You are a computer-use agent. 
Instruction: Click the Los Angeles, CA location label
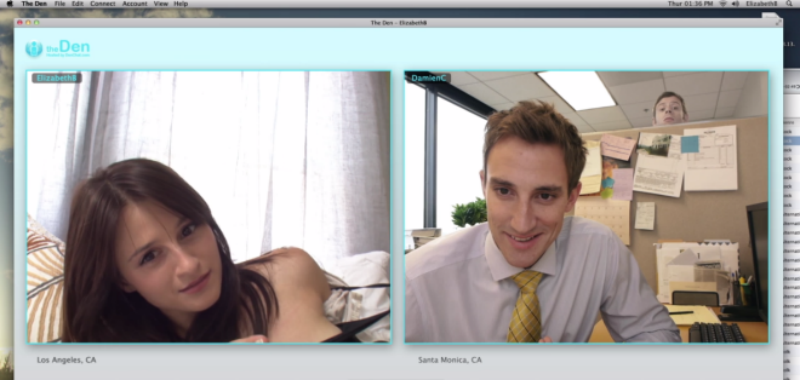[x=66, y=360]
